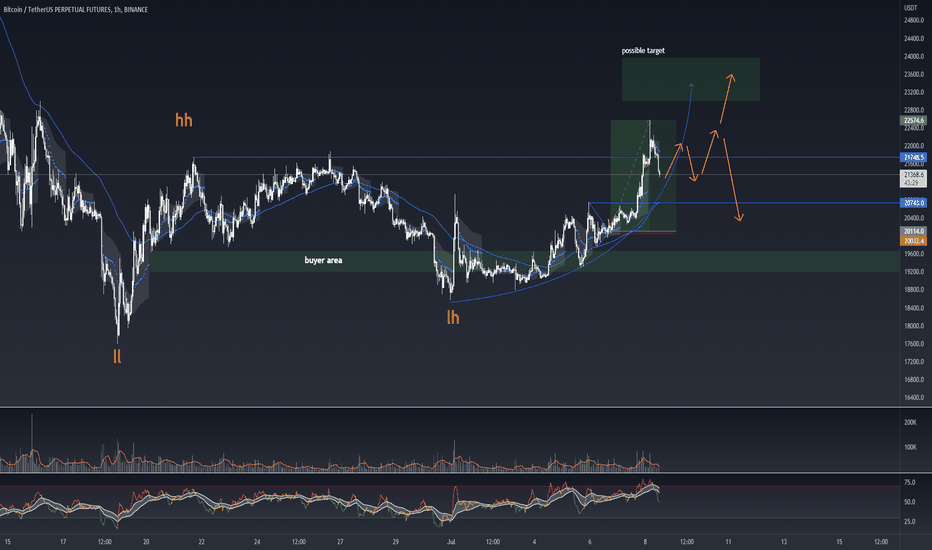932x550 pixels.
Task: Select the orange "lh" annotation
Action: 453,318
